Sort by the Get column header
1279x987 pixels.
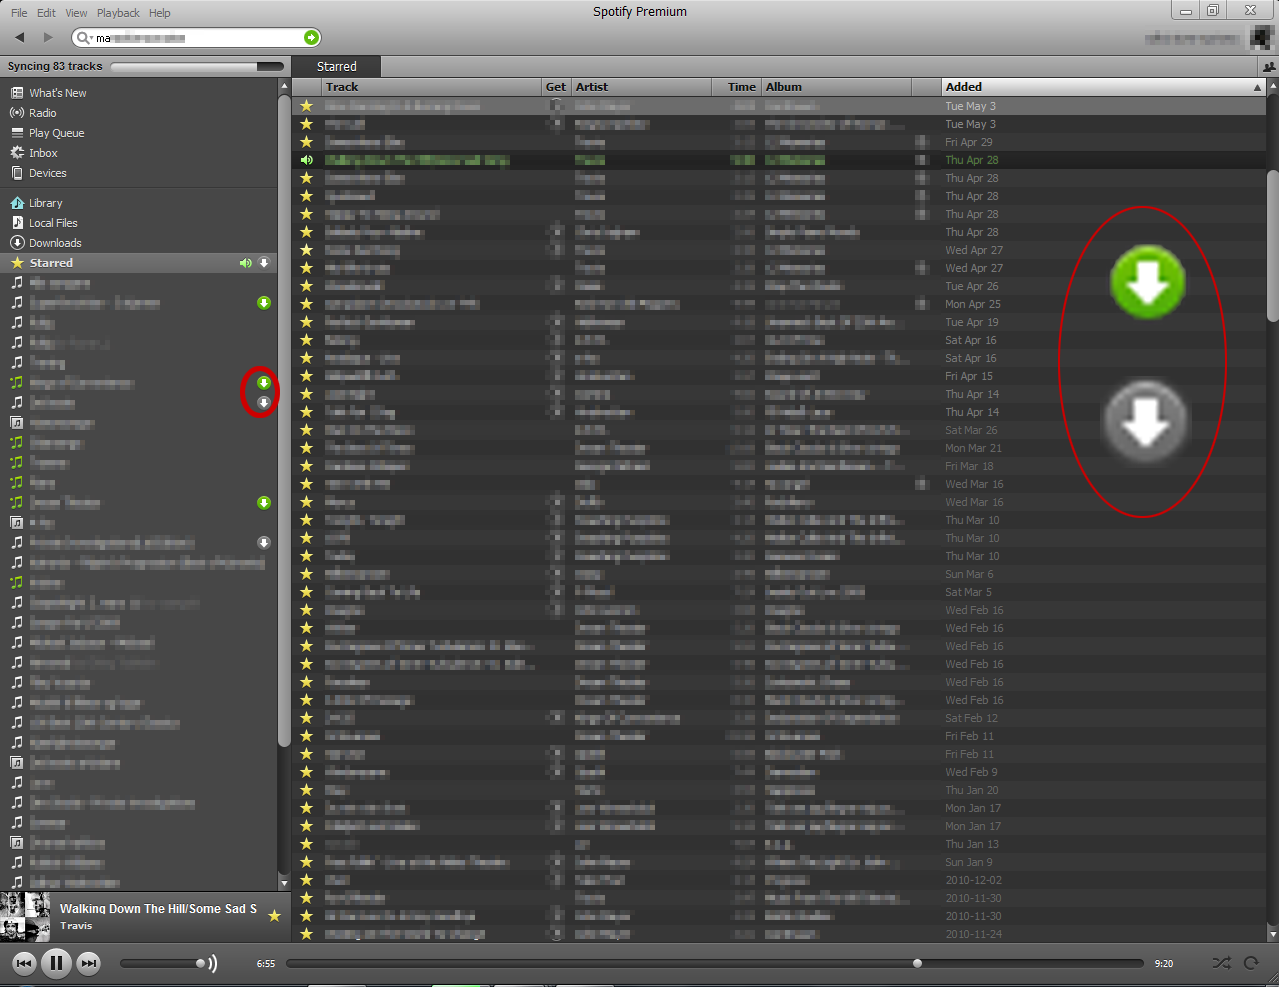pyautogui.click(x=556, y=87)
